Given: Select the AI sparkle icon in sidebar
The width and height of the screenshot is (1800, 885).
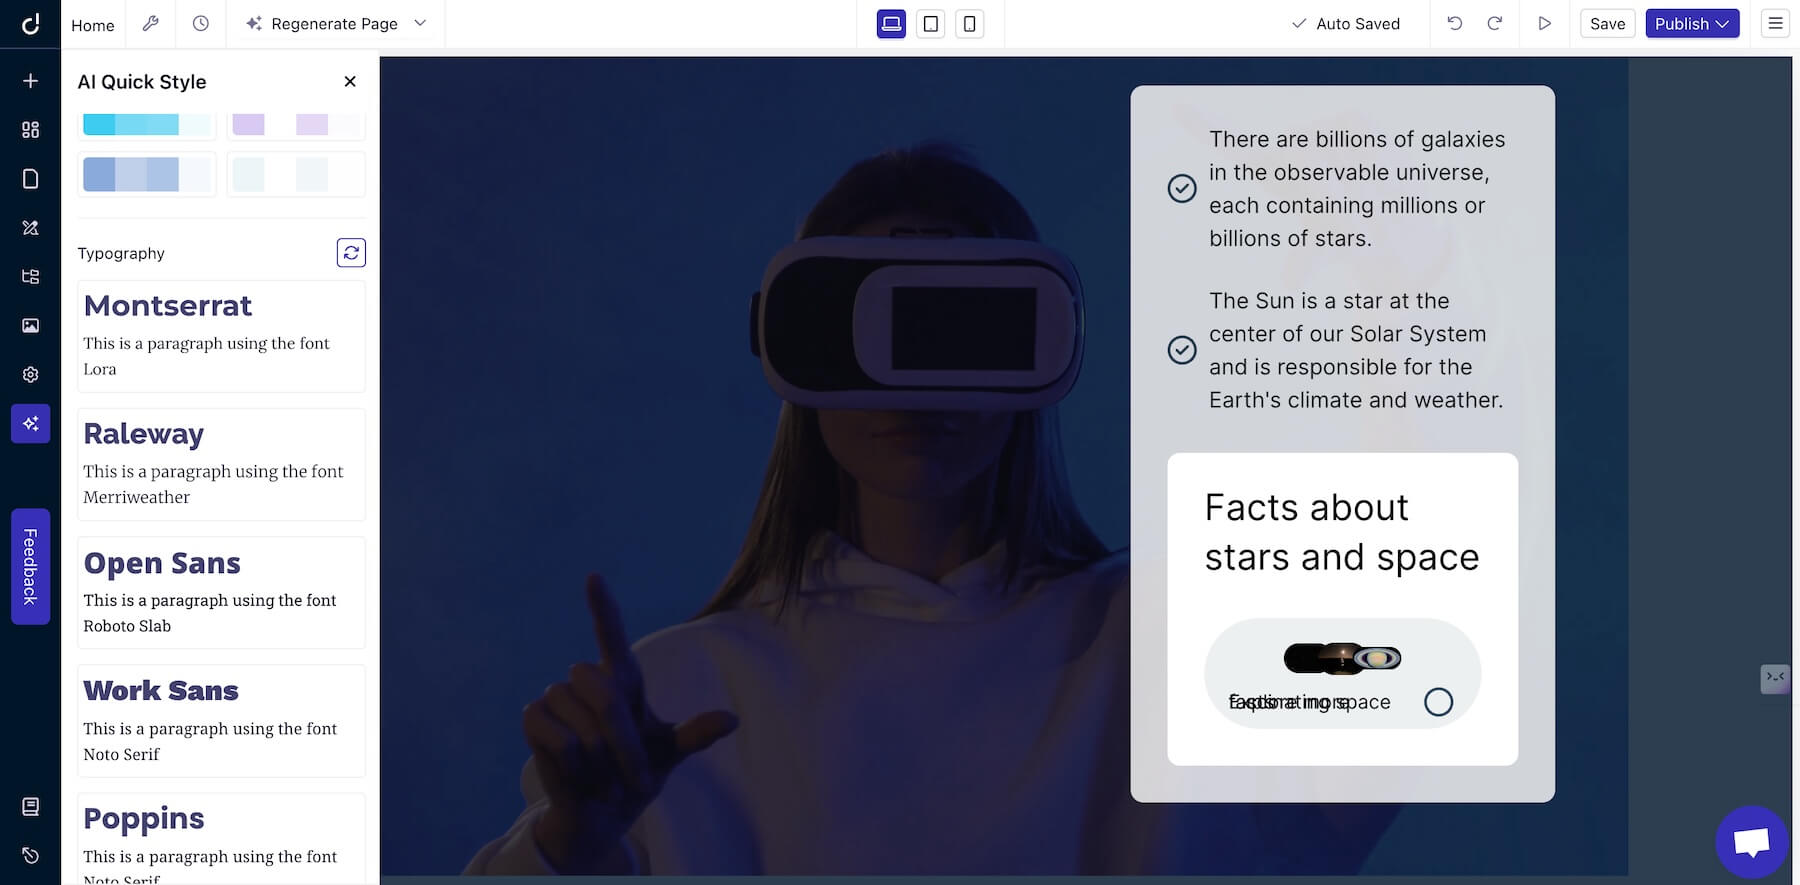Looking at the screenshot, I should pos(30,424).
